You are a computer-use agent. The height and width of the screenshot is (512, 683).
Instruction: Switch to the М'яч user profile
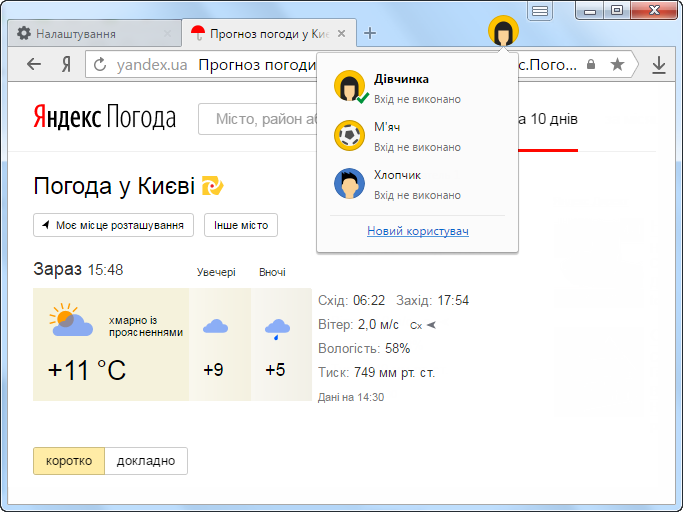click(417, 136)
